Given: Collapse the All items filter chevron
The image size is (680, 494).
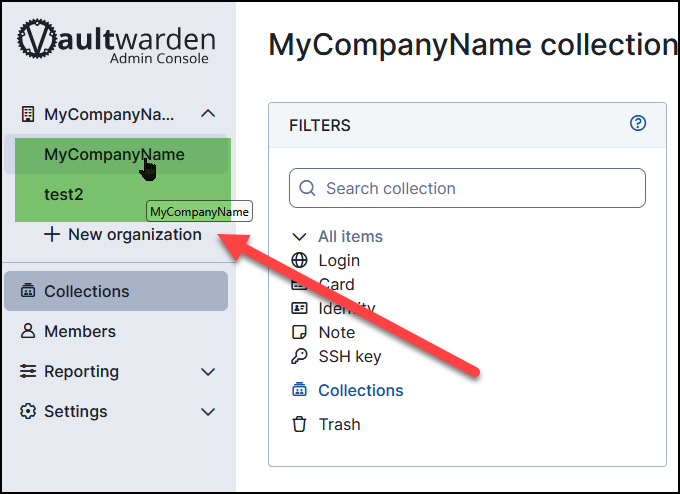Looking at the screenshot, I should [299, 237].
